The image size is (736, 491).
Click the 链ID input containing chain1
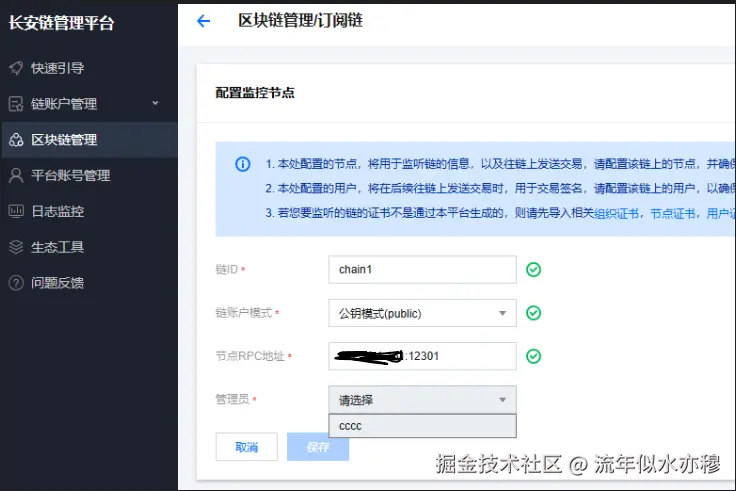pos(422,269)
